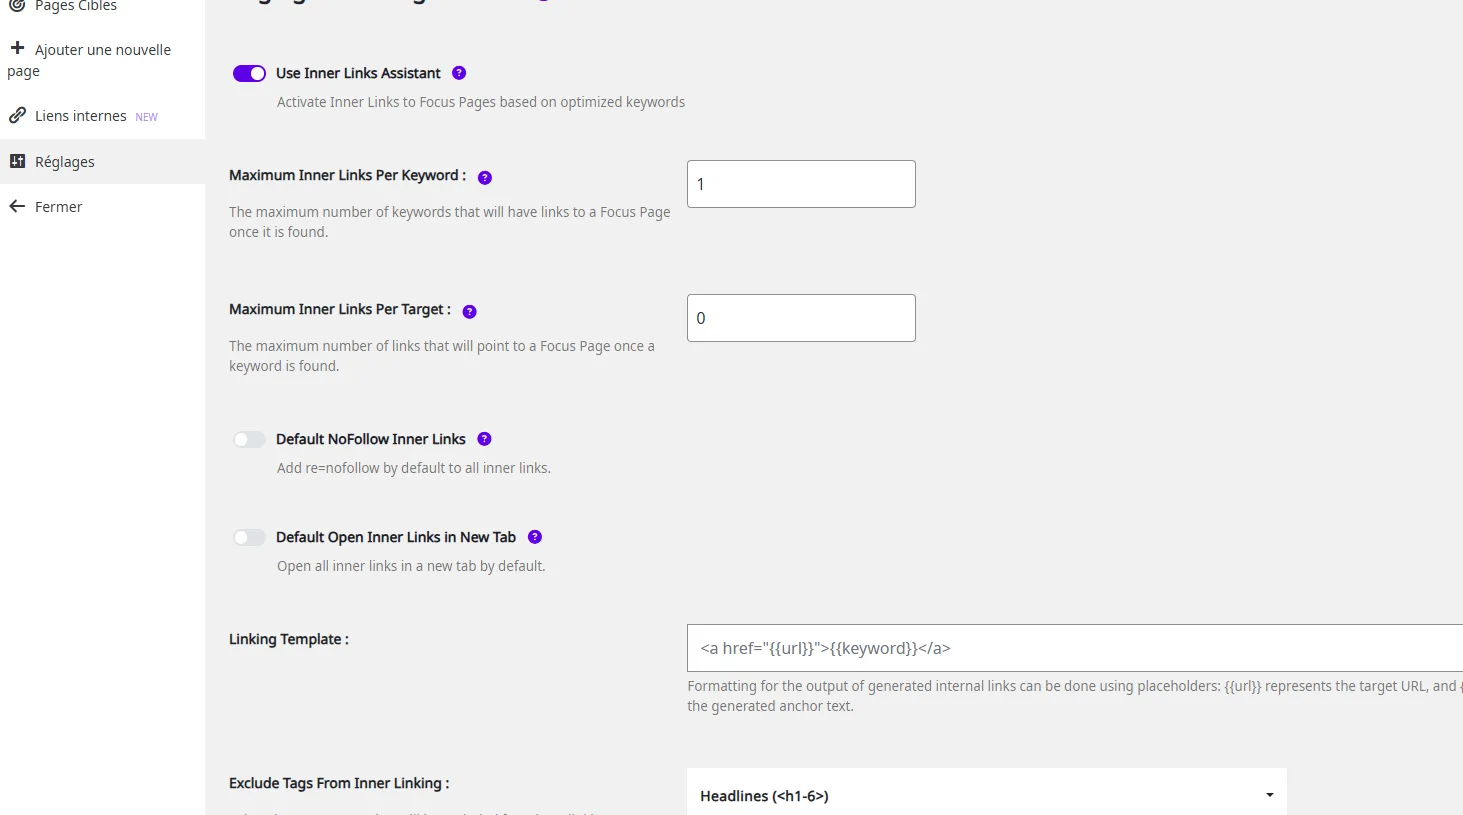Open help for Maximum Inner Links Per Target
The image size is (1463, 815).
click(470, 312)
